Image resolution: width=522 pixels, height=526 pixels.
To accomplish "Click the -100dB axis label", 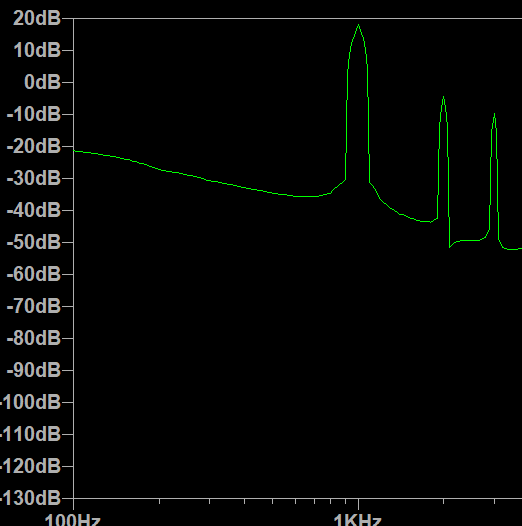I will pos(31,402).
